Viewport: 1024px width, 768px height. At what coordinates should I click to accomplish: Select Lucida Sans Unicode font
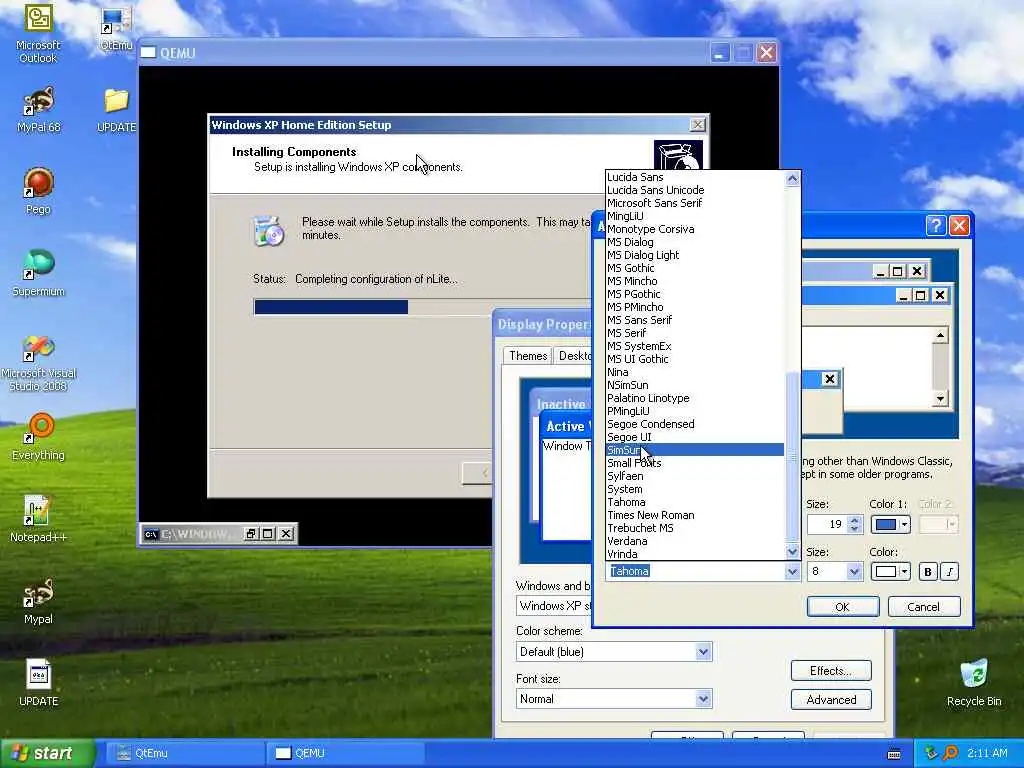tap(695, 190)
